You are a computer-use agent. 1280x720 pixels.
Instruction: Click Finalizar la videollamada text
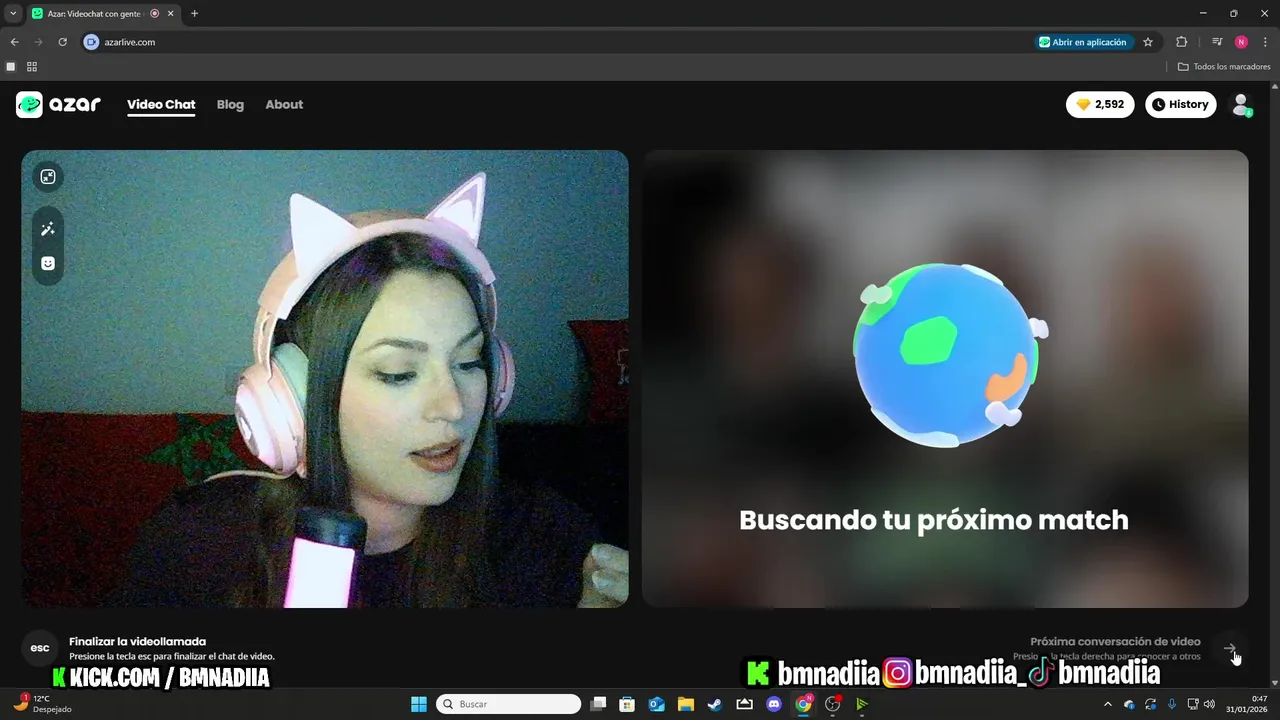coord(138,641)
